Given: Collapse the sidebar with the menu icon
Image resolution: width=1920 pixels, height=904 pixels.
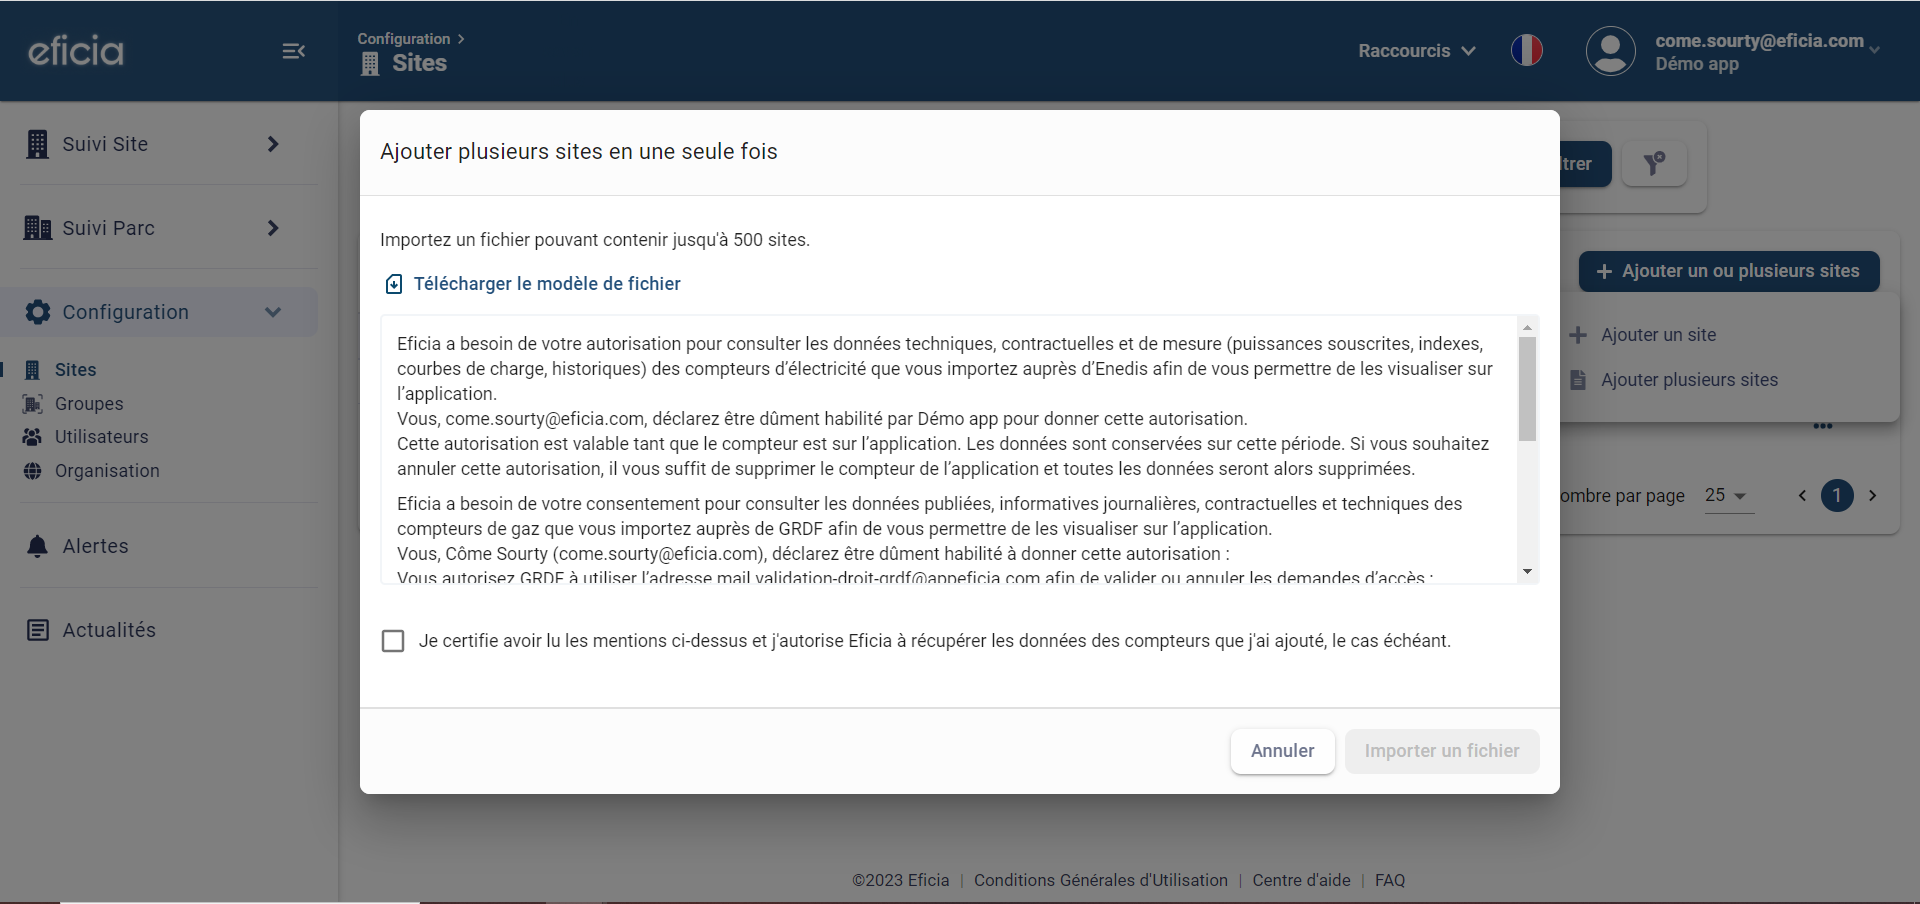Looking at the screenshot, I should (293, 51).
